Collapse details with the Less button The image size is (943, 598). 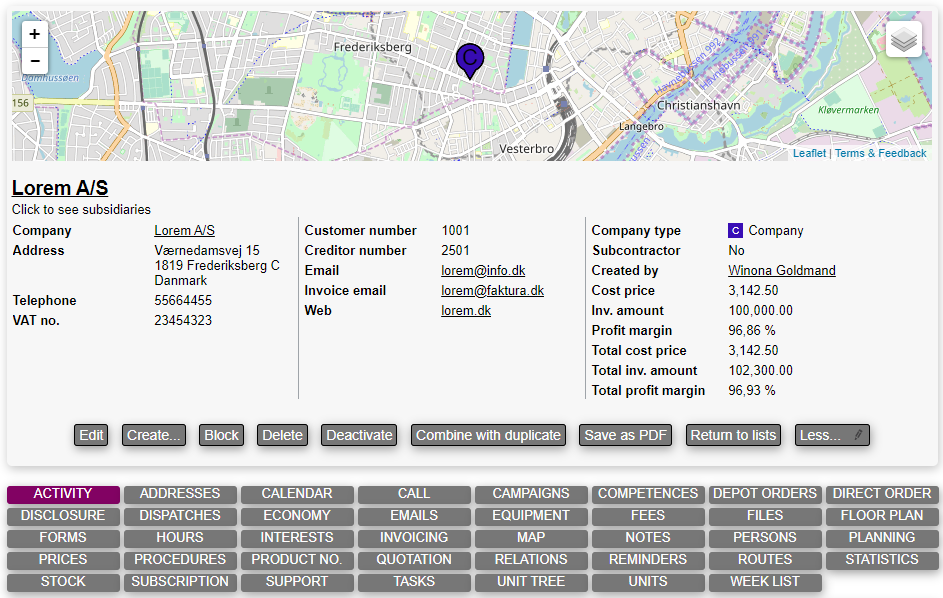(x=831, y=435)
